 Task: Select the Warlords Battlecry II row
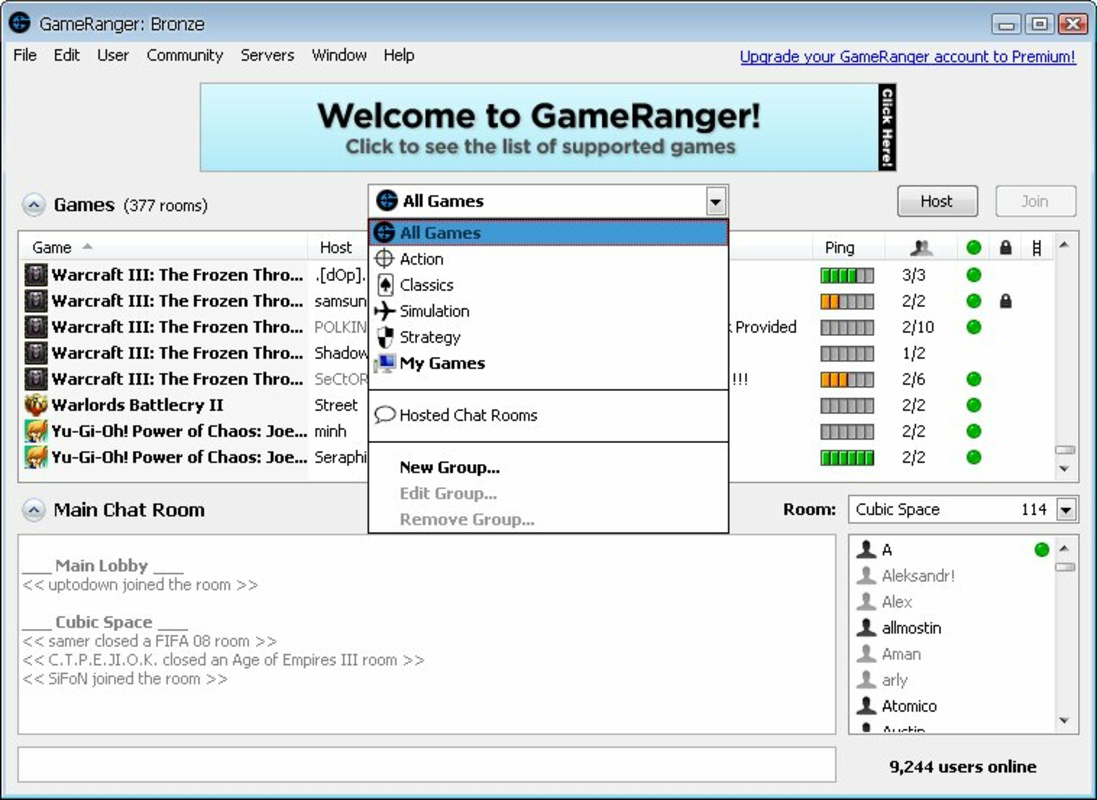[537, 405]
